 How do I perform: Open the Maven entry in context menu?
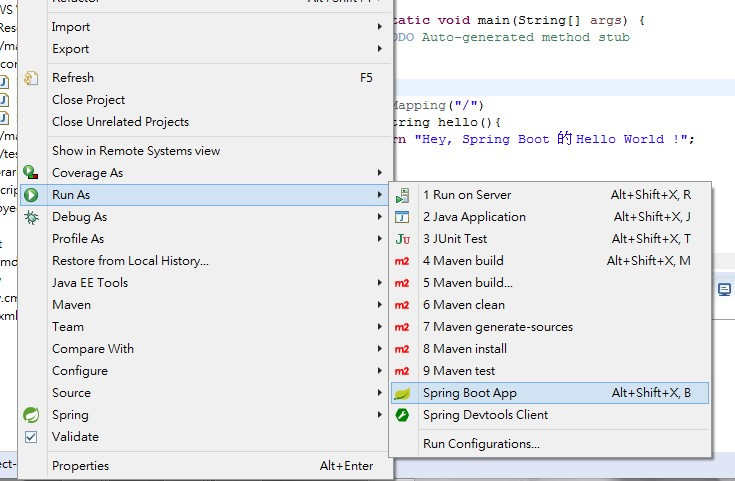pyautogui.click(x=205, y=305)
